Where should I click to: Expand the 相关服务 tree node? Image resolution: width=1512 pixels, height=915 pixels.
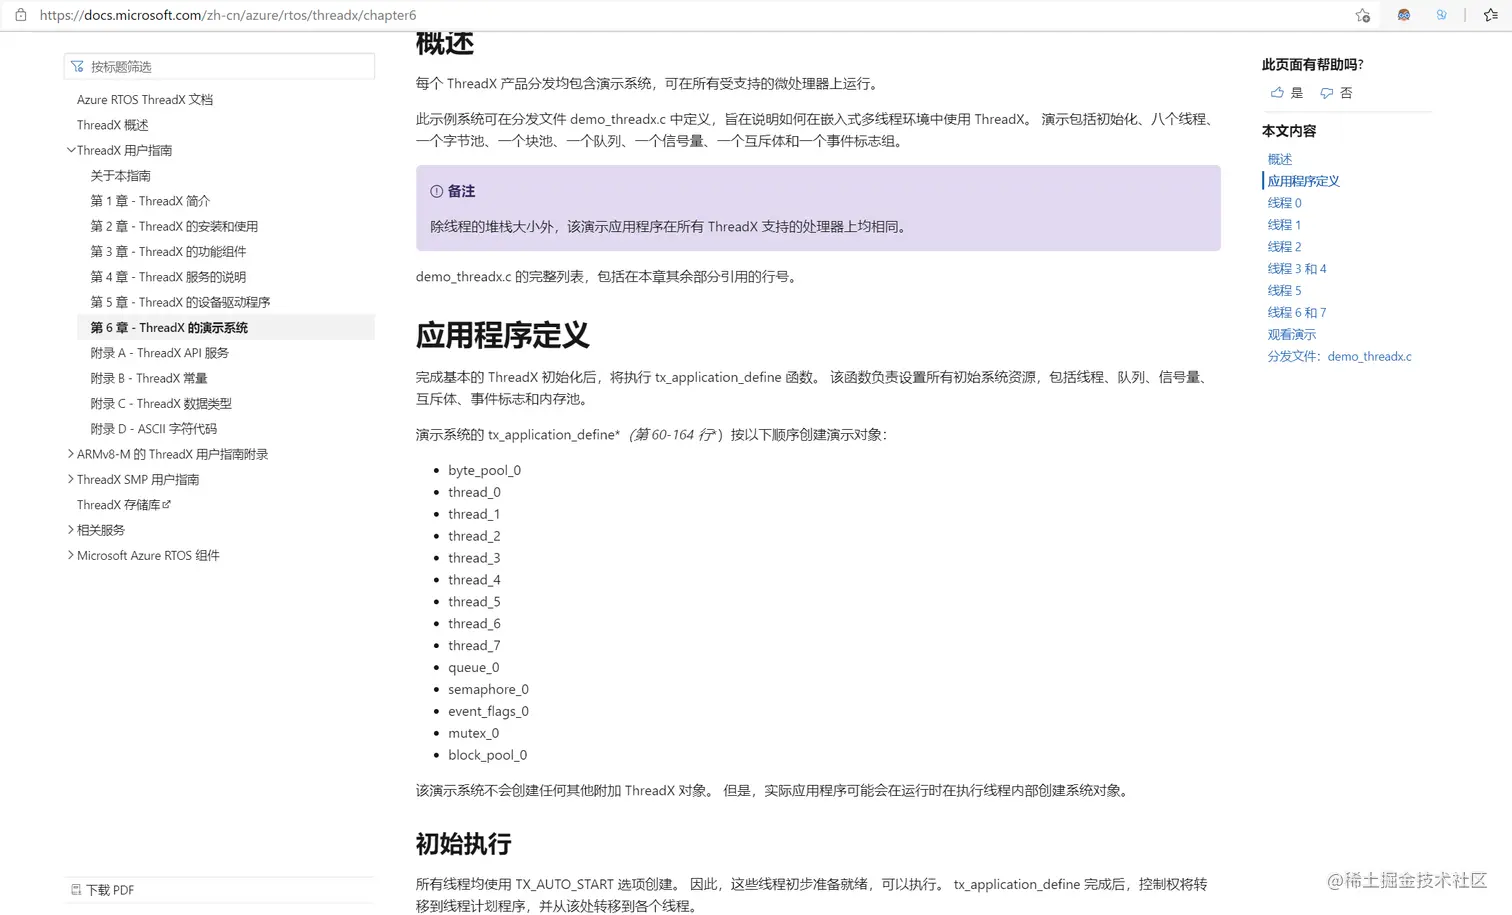pyautogui.click(x=71, y=529)
